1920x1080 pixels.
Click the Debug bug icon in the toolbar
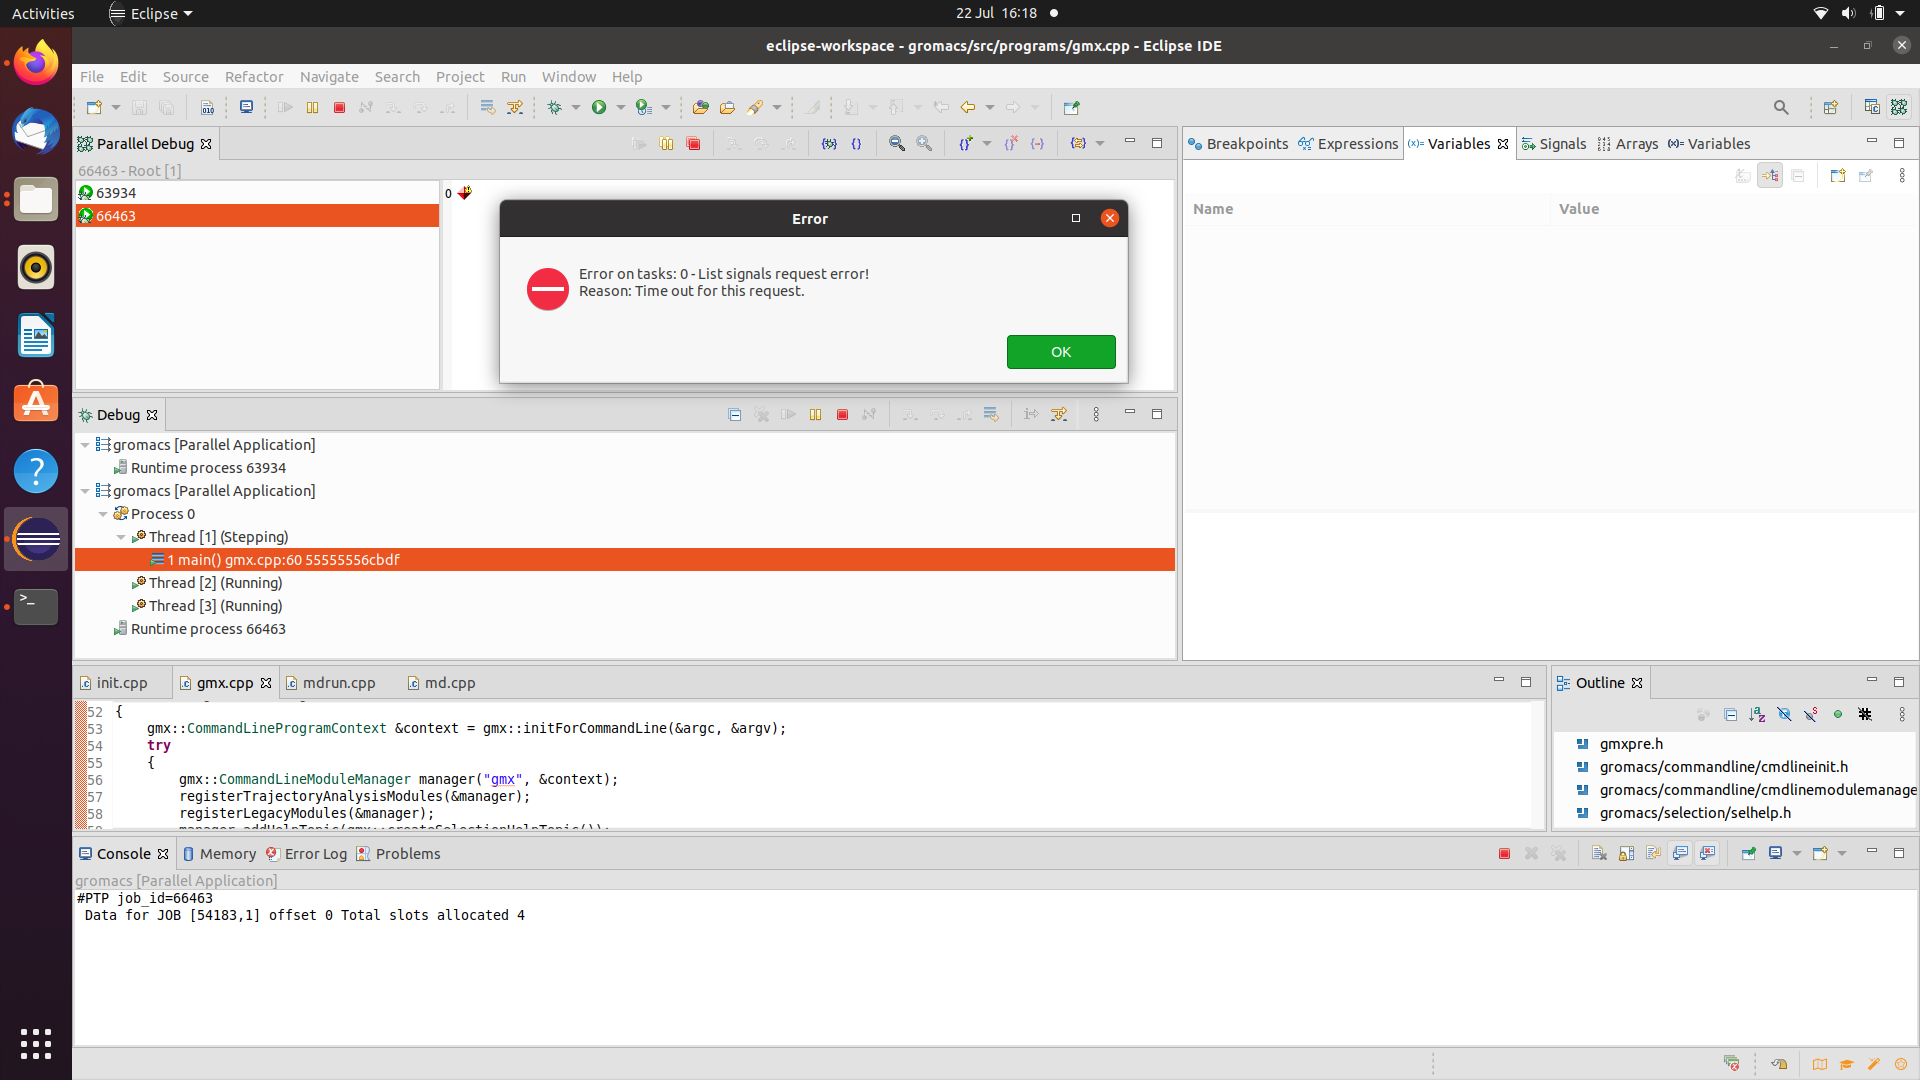point(555,107)
